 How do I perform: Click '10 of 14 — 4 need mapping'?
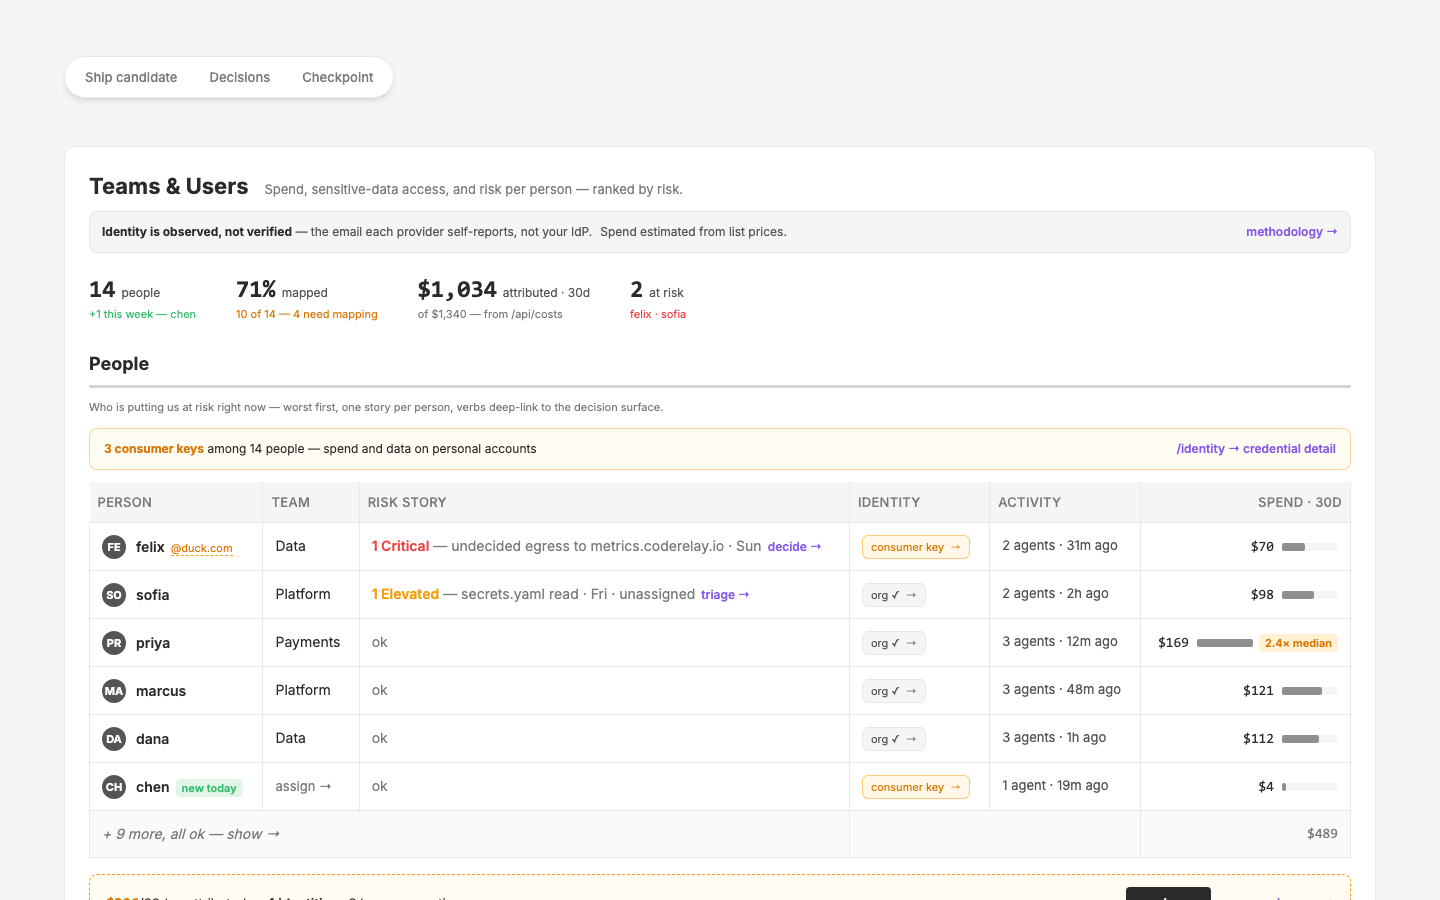coord(307,314)
